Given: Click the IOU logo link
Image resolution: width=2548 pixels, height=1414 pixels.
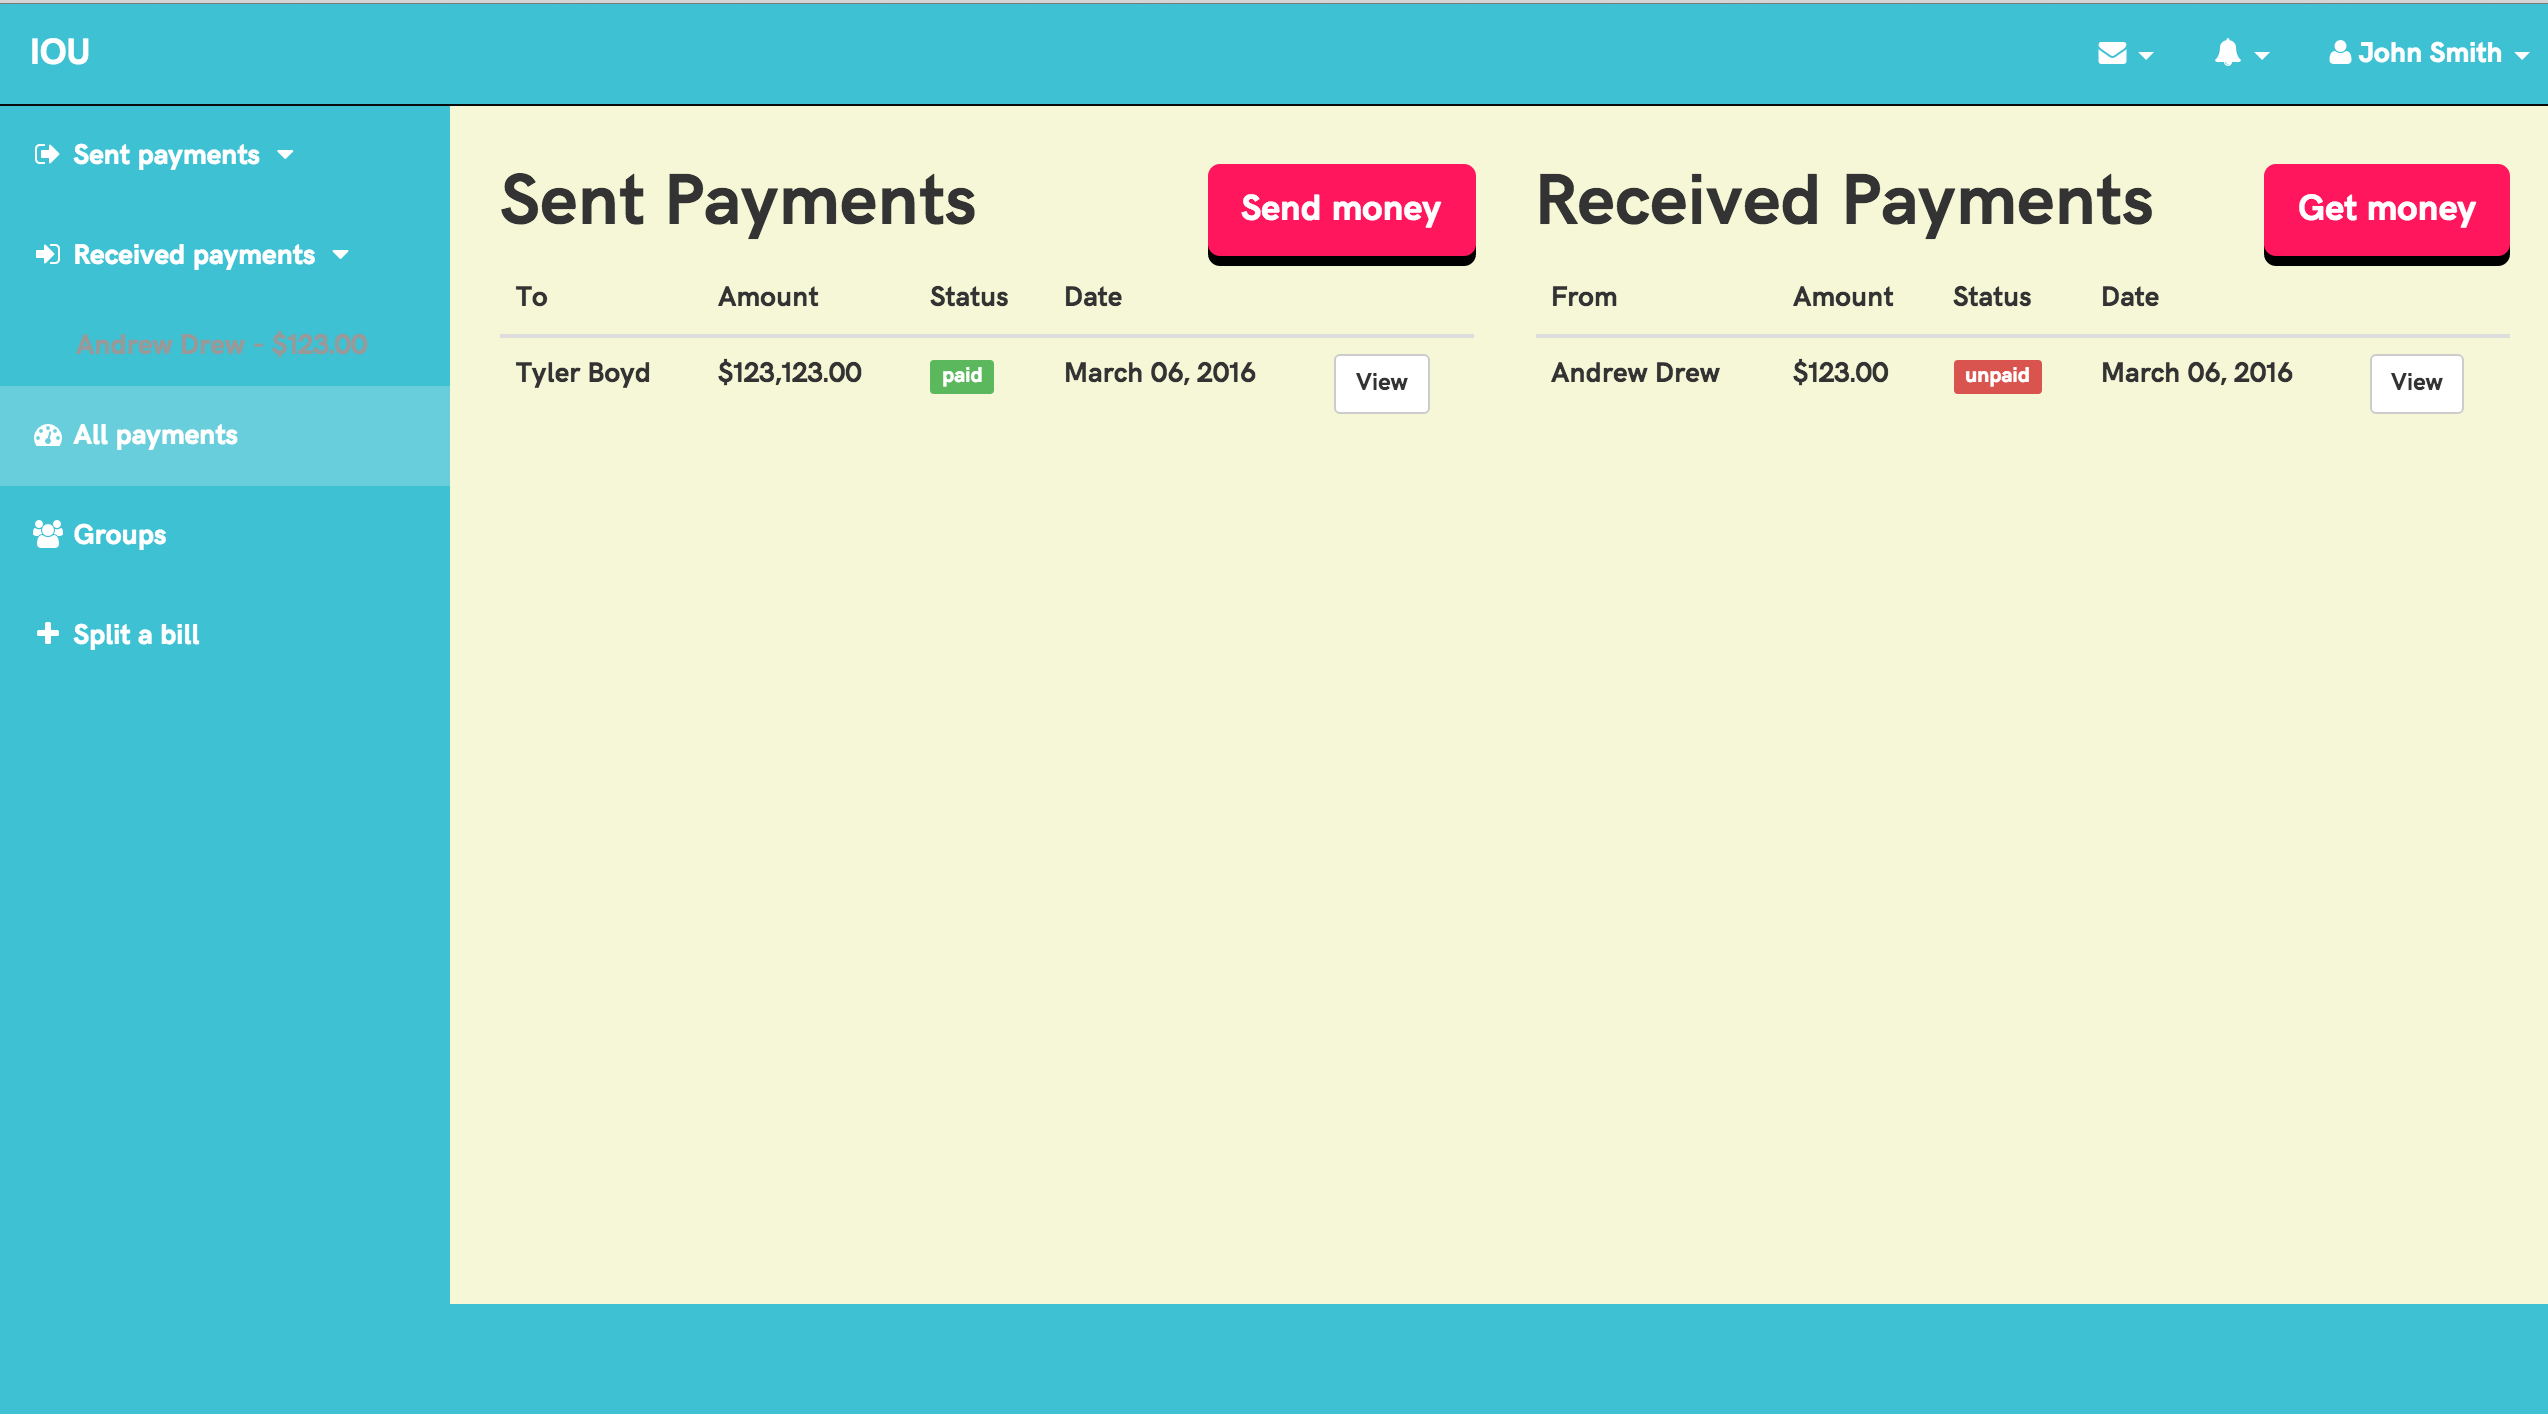Looking at the screenshot, I should point(60,52).
